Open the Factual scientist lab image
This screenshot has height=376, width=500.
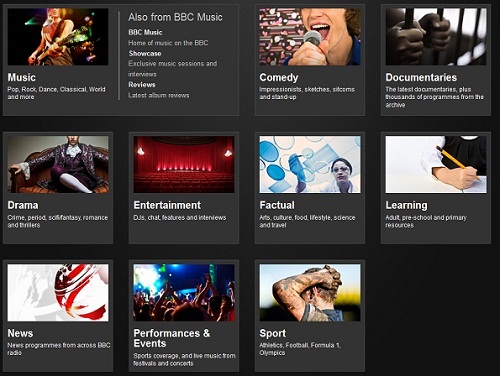click(310, 164)
